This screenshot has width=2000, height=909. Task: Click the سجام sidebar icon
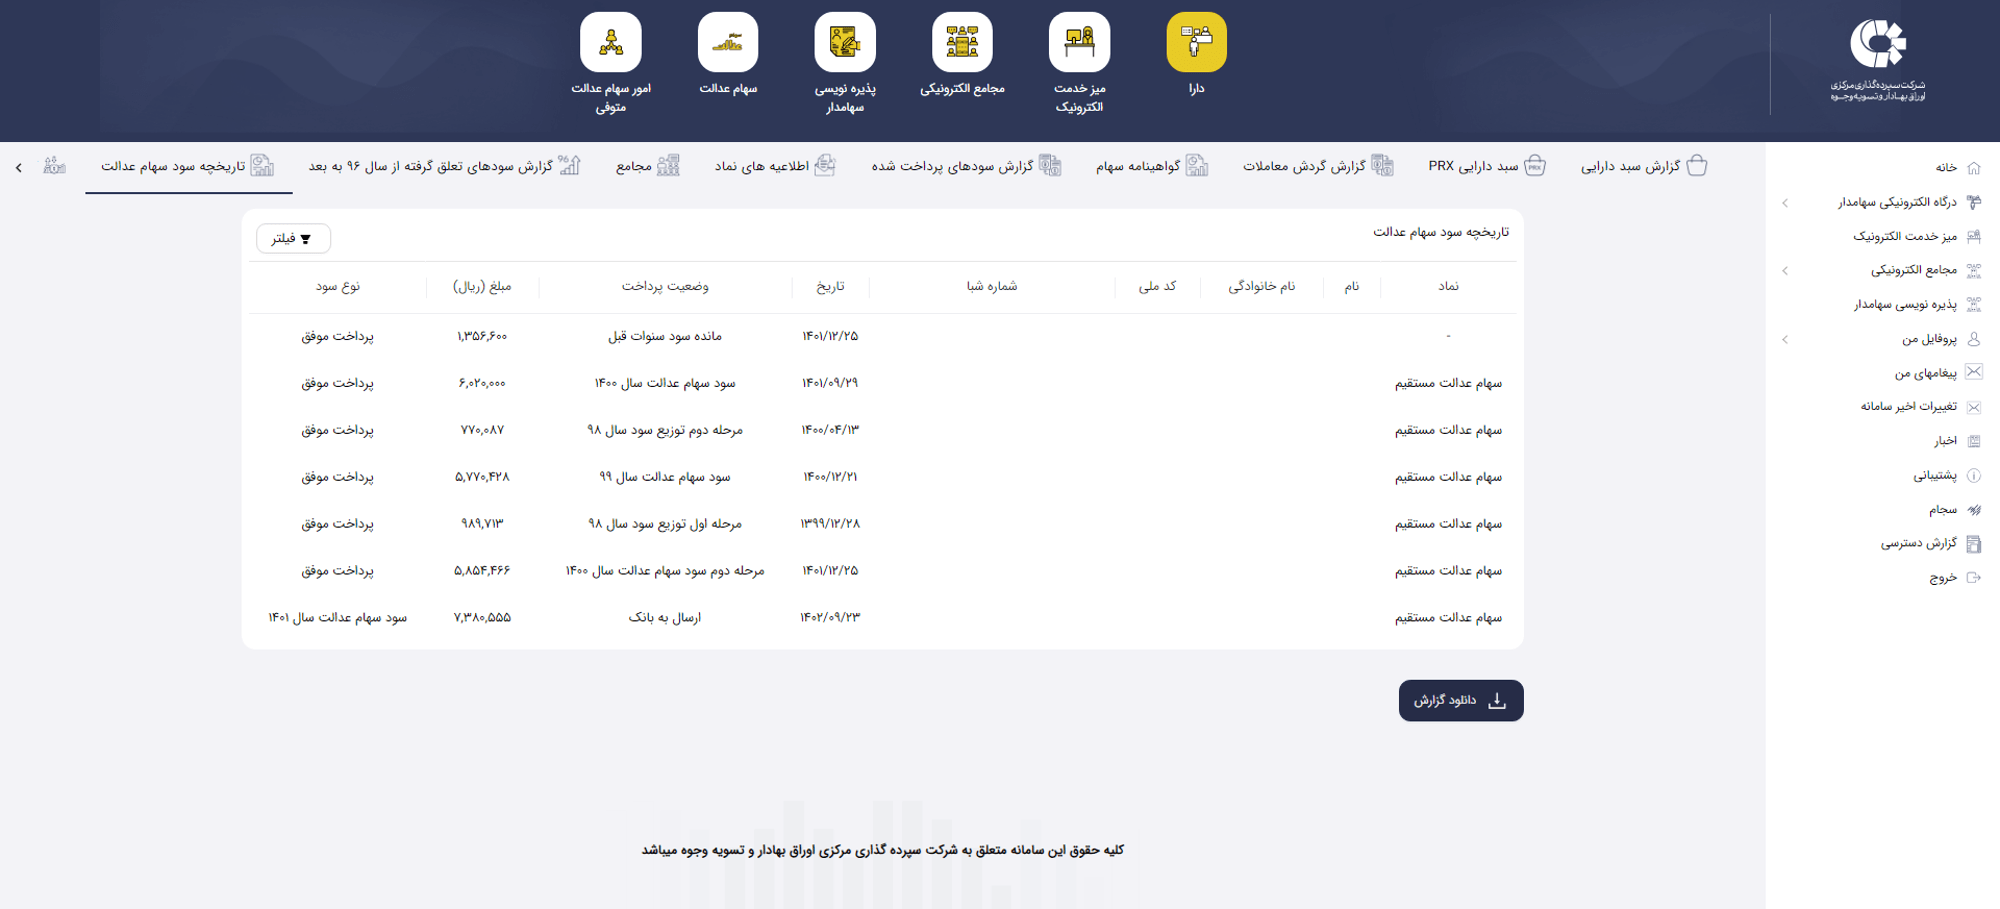click(x=1974, y=510)
